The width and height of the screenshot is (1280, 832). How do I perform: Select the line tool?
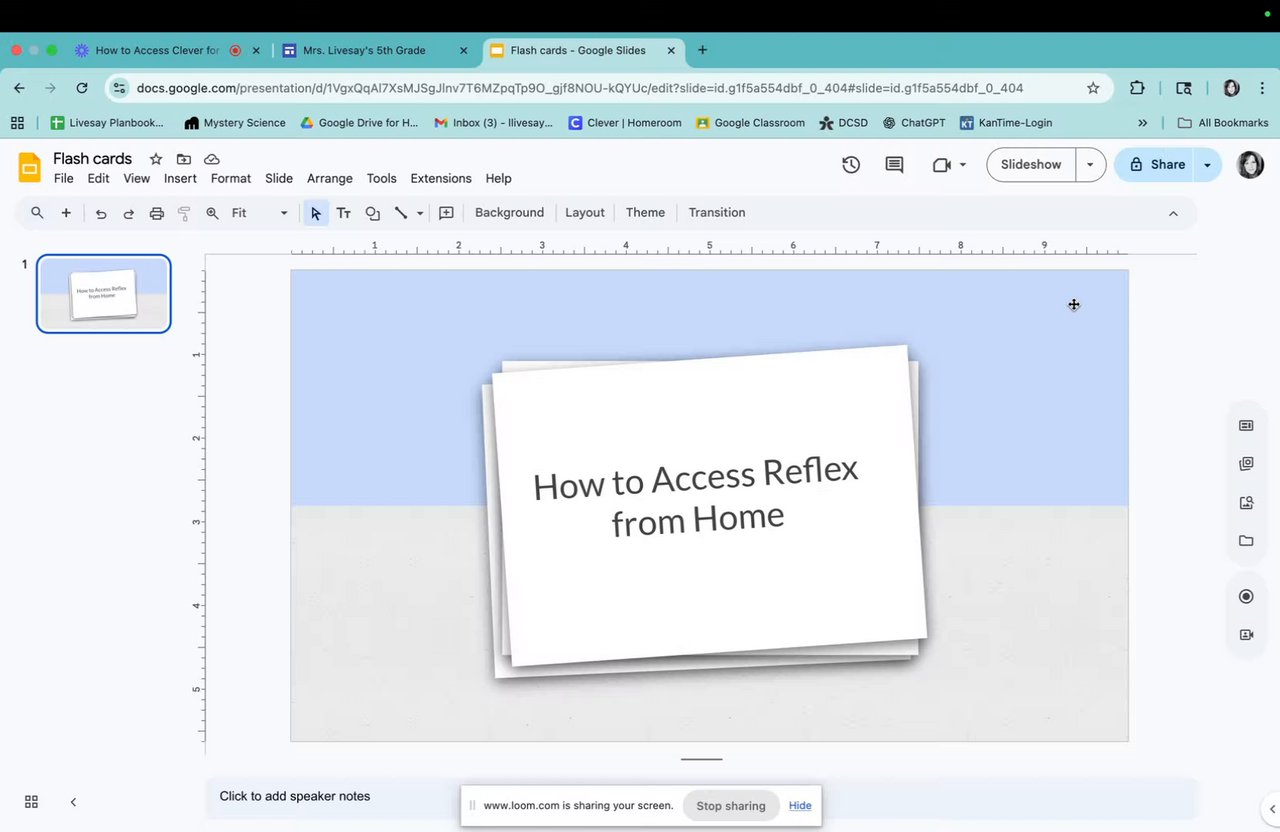401,213
